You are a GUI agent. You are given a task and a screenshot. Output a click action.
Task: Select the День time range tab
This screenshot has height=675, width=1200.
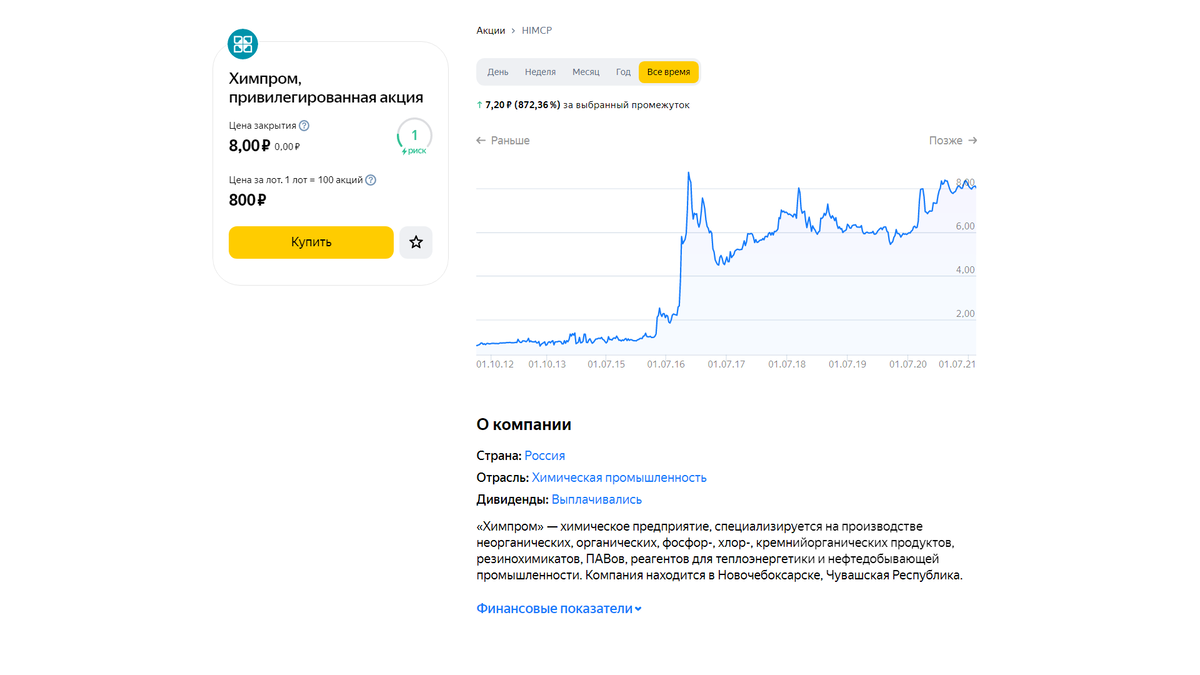click(x=498, y=72)
